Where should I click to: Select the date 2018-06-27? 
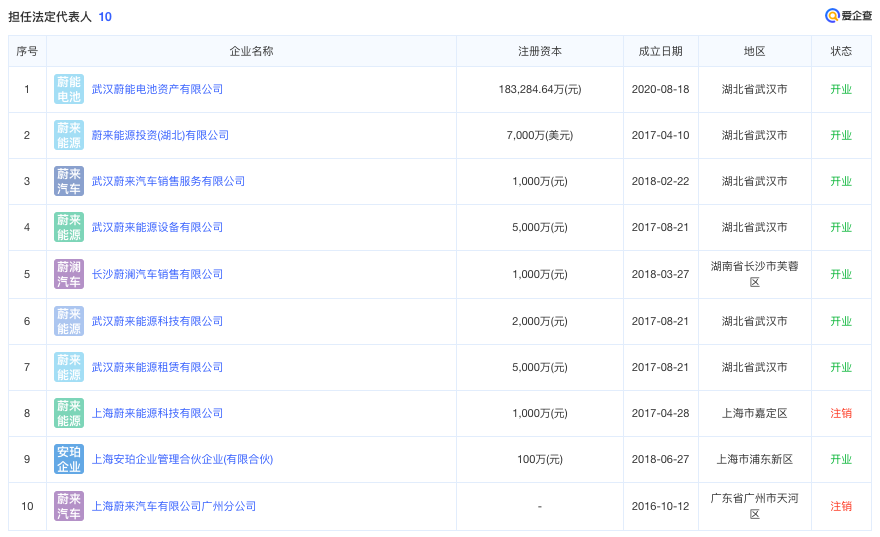[x=661, y=460]
